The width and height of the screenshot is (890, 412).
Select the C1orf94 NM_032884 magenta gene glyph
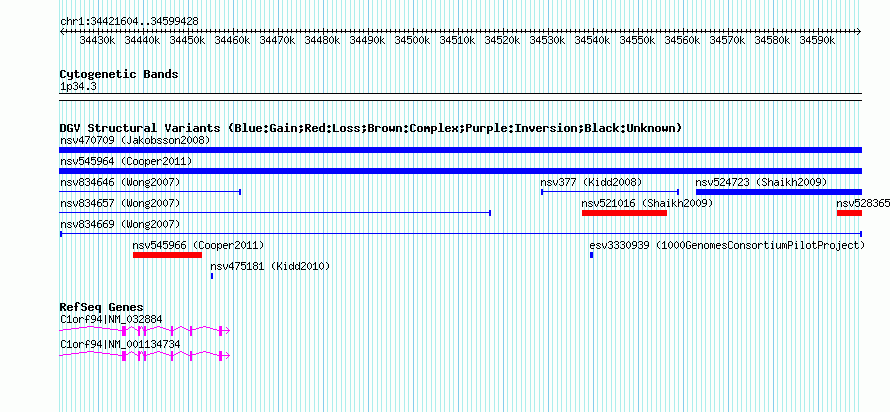[x=145, y=330]
